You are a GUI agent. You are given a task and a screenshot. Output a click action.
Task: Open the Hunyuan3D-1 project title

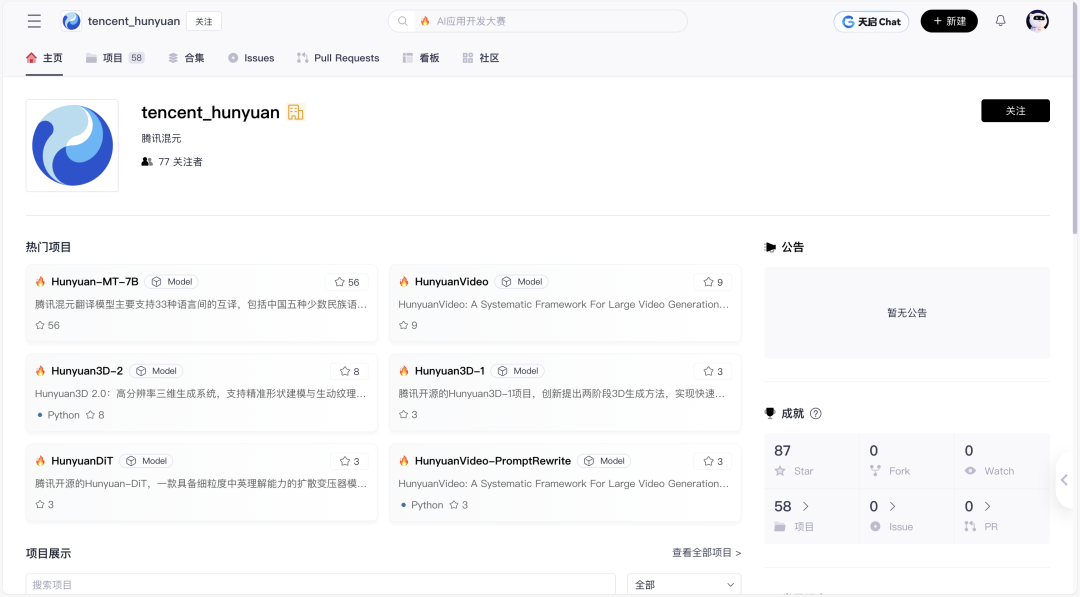pos(449,370)
